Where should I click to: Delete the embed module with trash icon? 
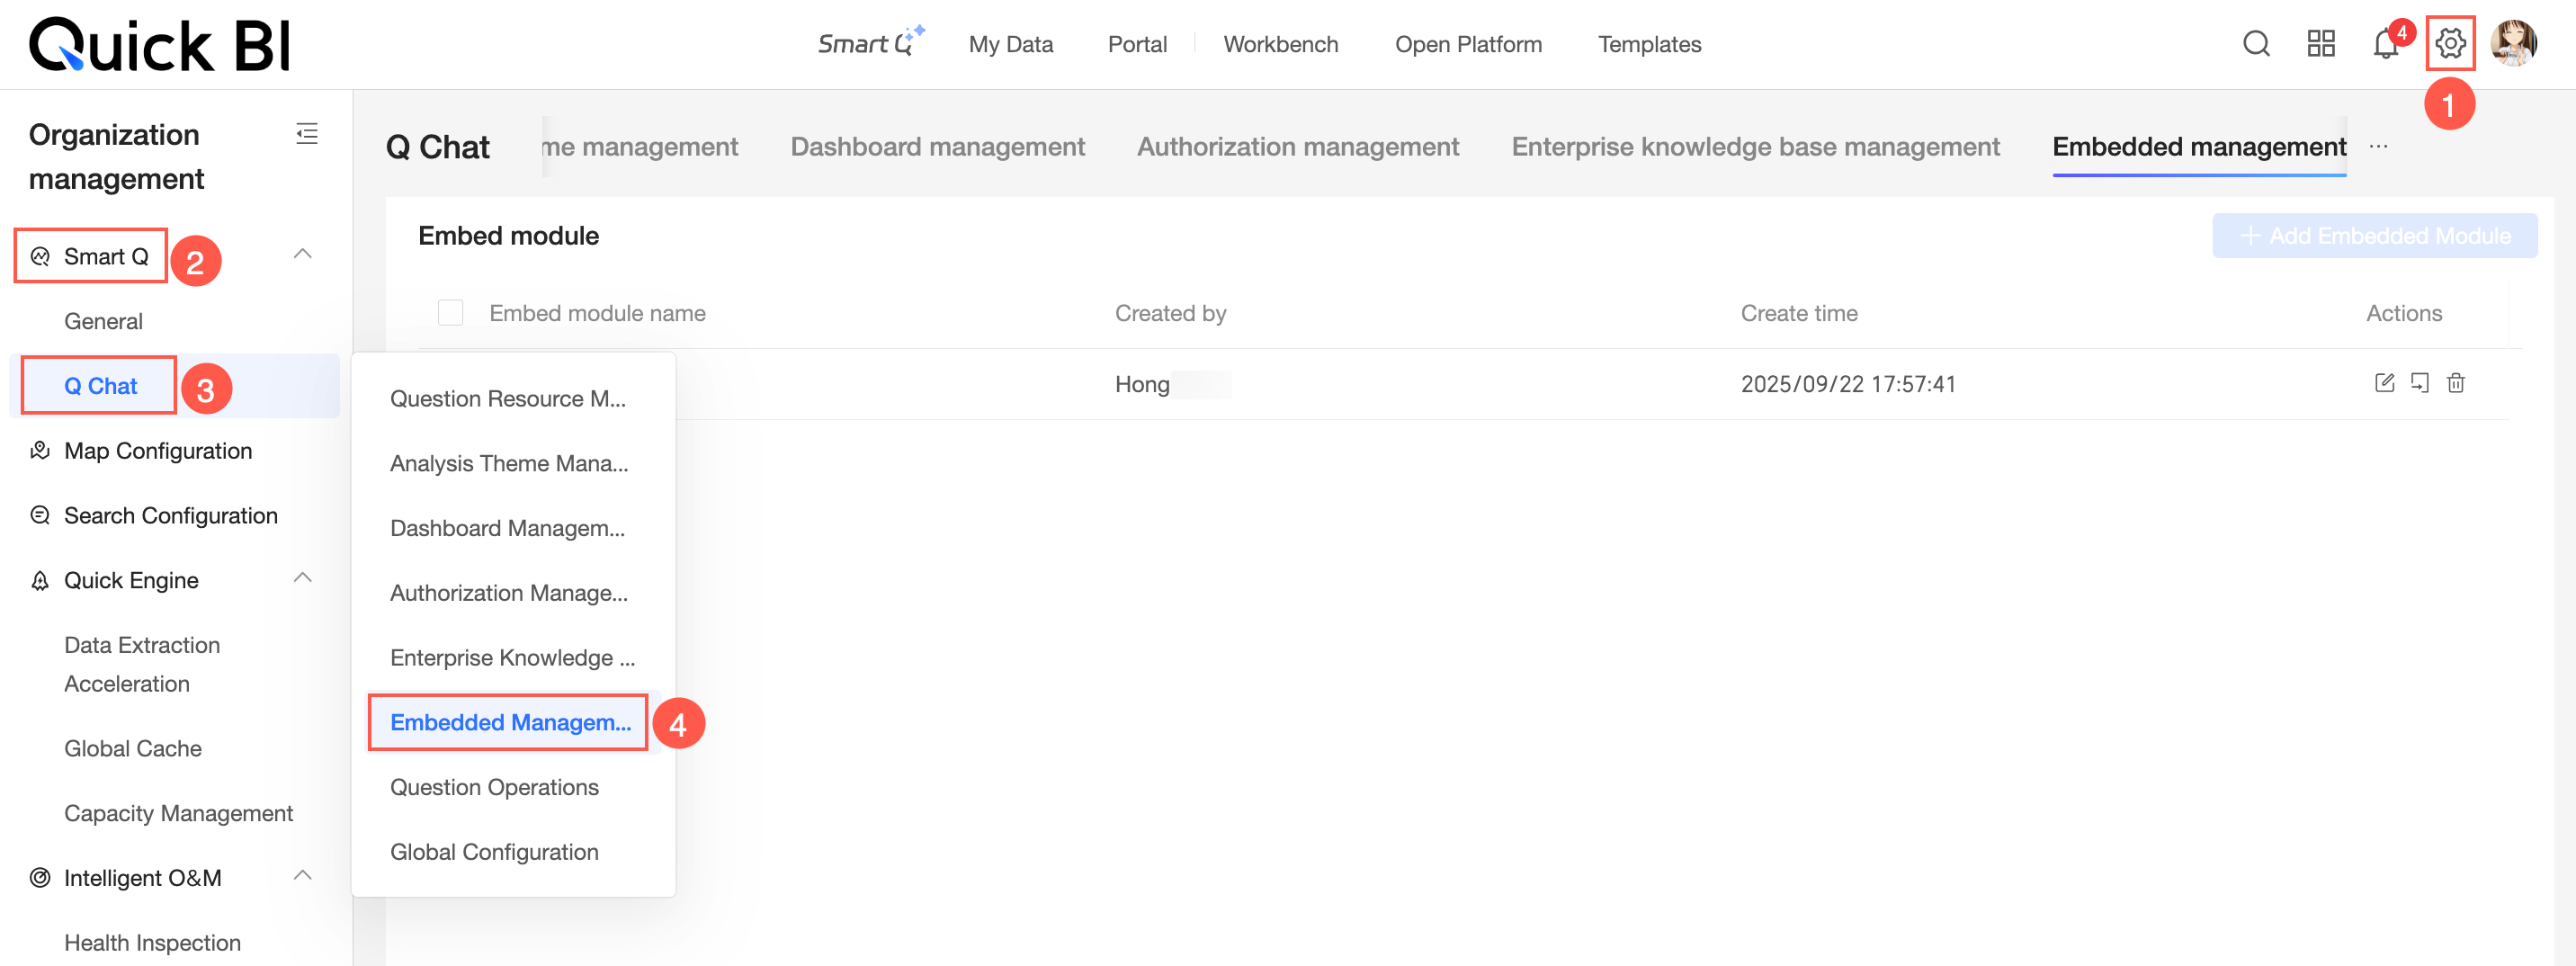(x=2456, y=383)
